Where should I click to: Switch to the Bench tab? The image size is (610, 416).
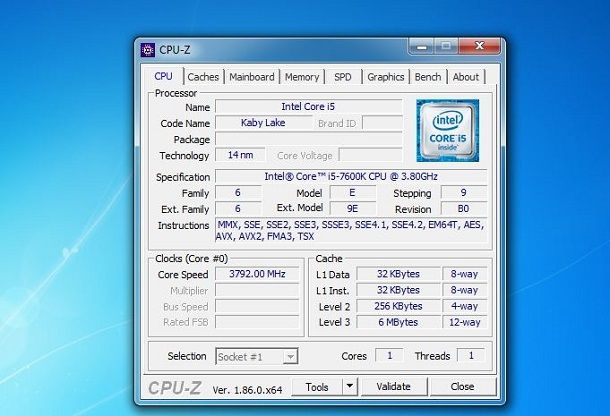click(x=428, y=77)
